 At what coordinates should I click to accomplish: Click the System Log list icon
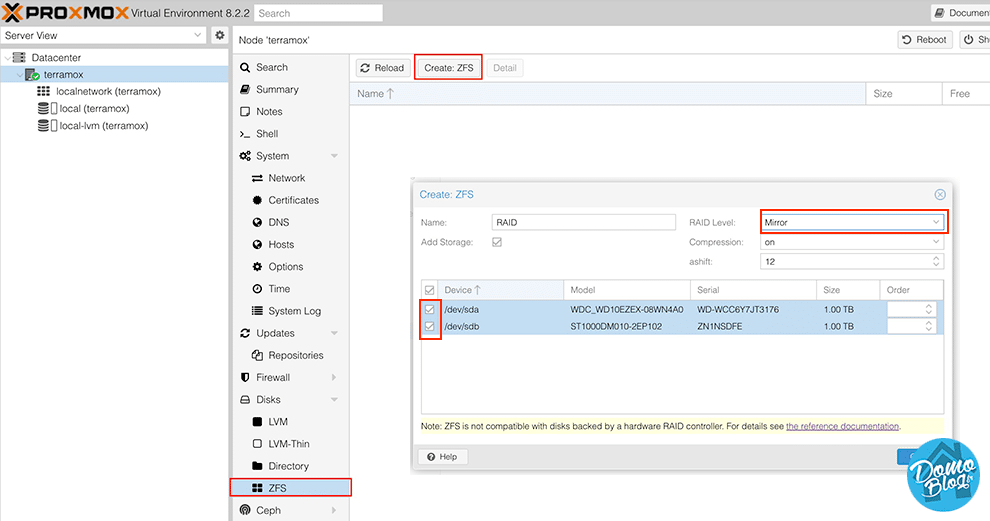coord(257,311)
